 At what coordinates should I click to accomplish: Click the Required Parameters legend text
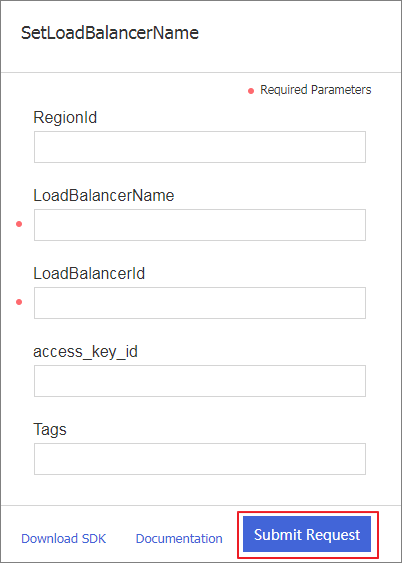tap(316, 90)
